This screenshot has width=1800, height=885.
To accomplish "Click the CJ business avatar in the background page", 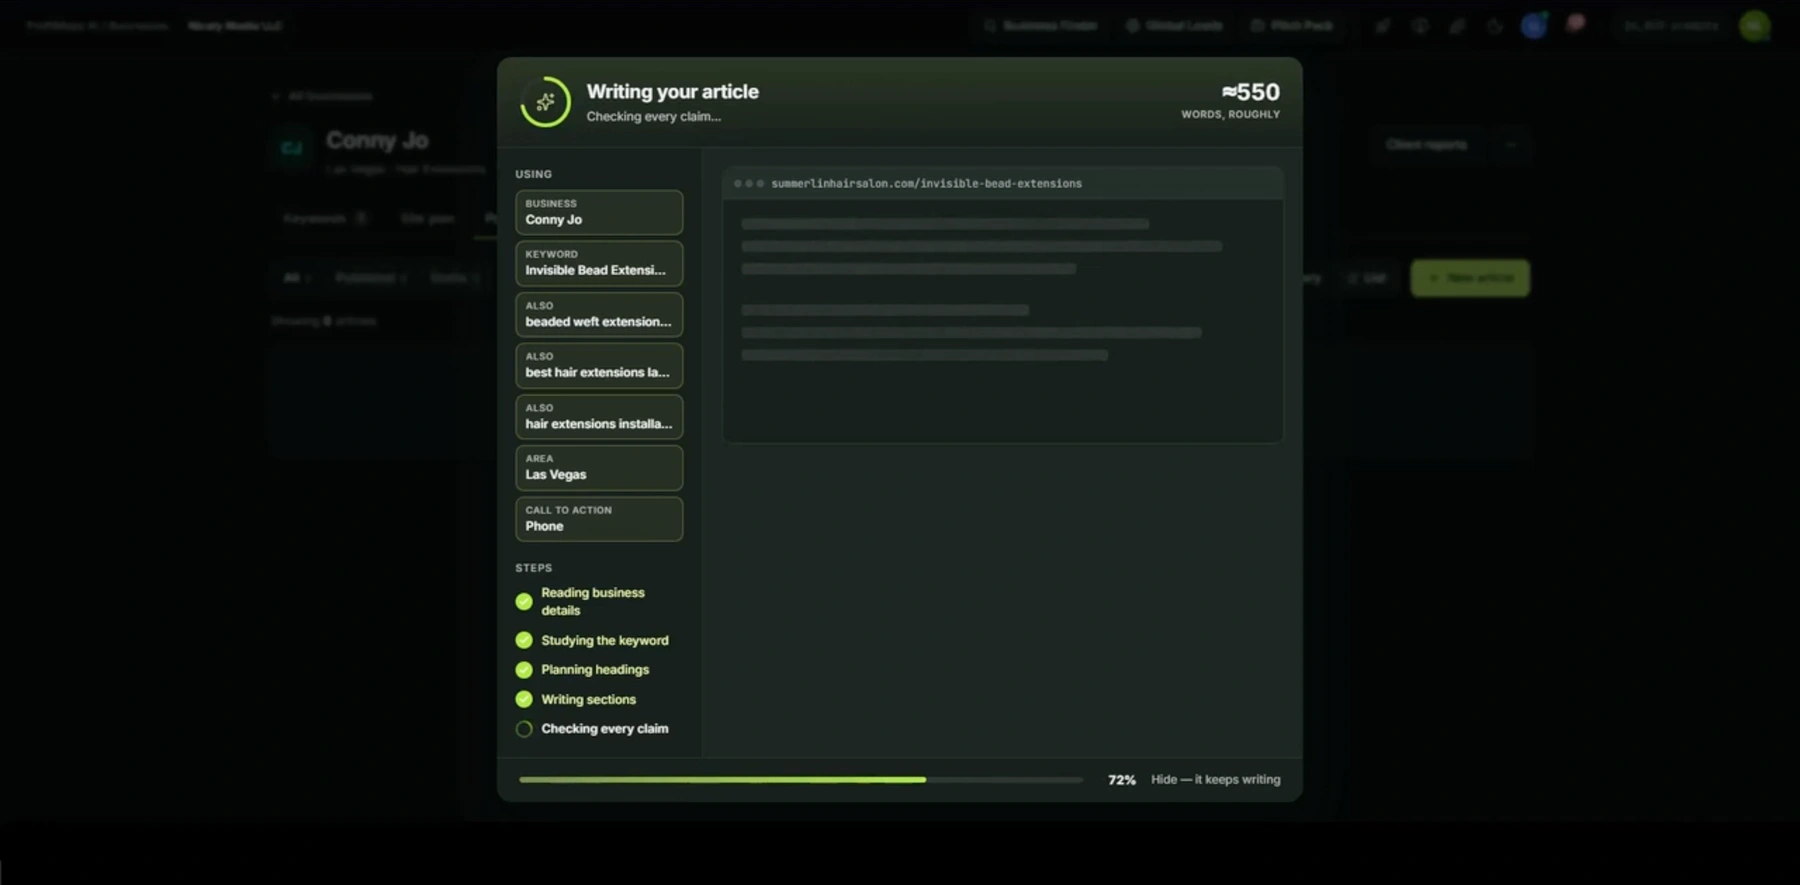I will tap(292, 148).
